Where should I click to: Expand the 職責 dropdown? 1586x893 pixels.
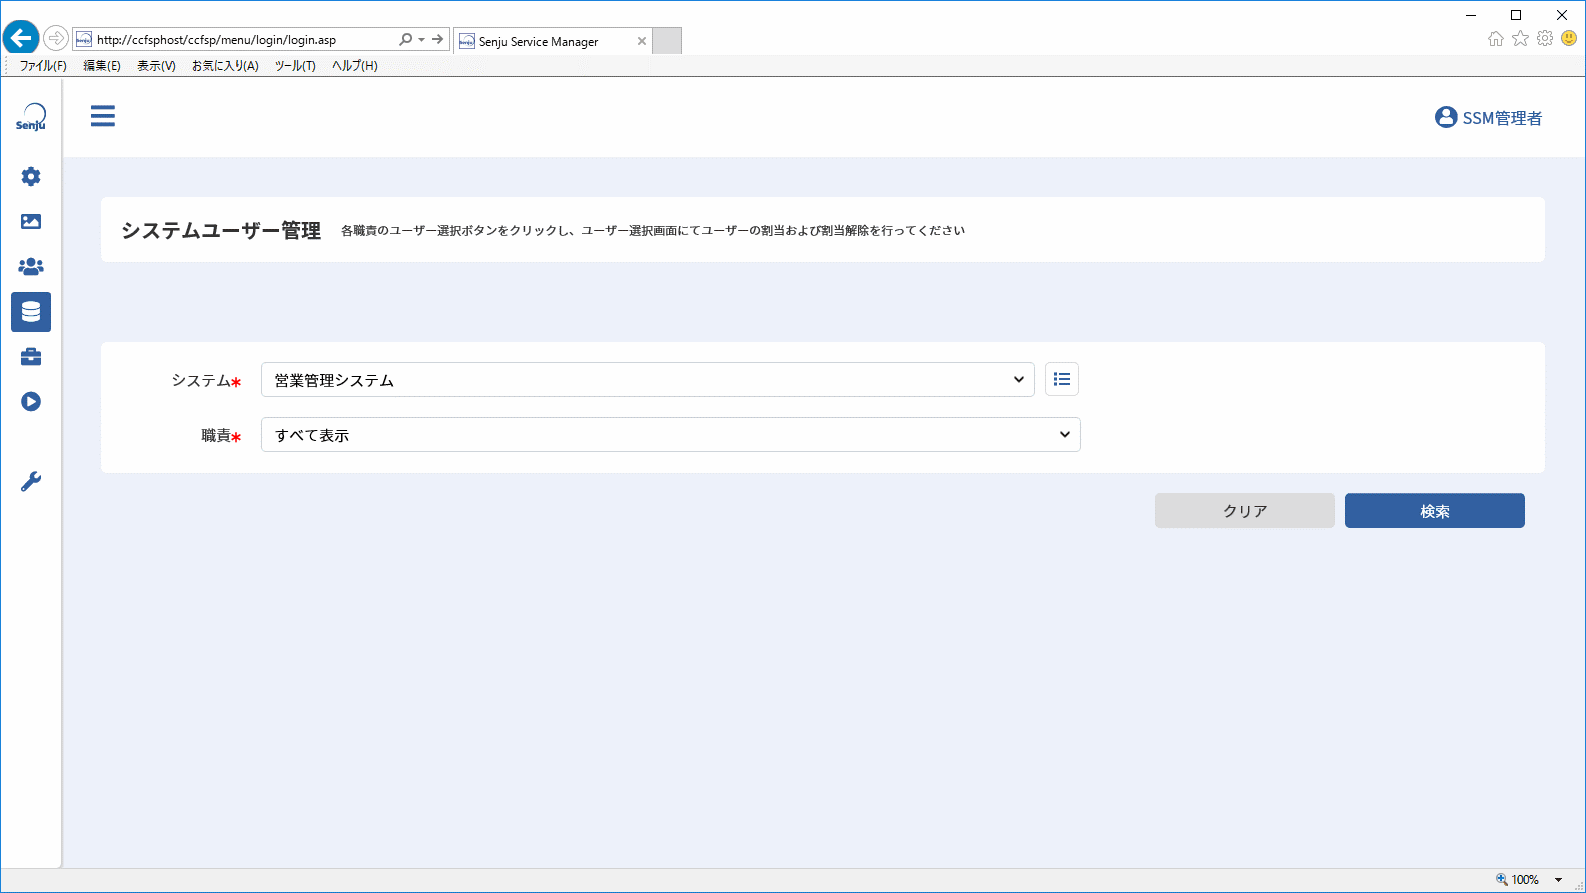pyautogui.click(x=671, y=435)
